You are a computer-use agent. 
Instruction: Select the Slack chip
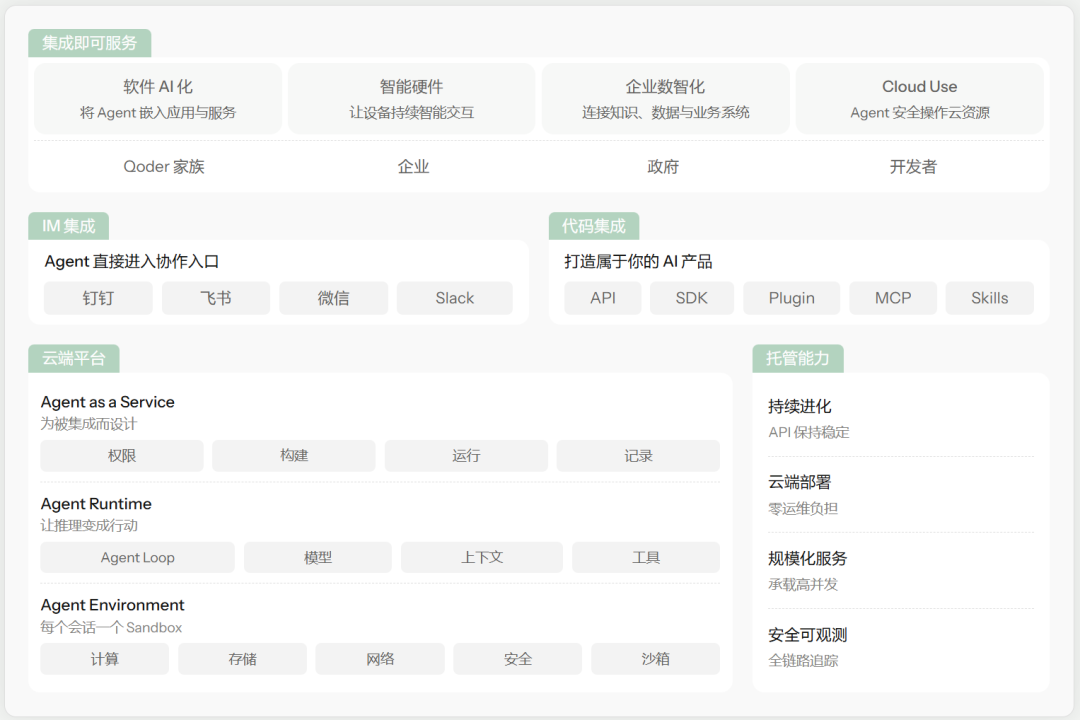455,298
